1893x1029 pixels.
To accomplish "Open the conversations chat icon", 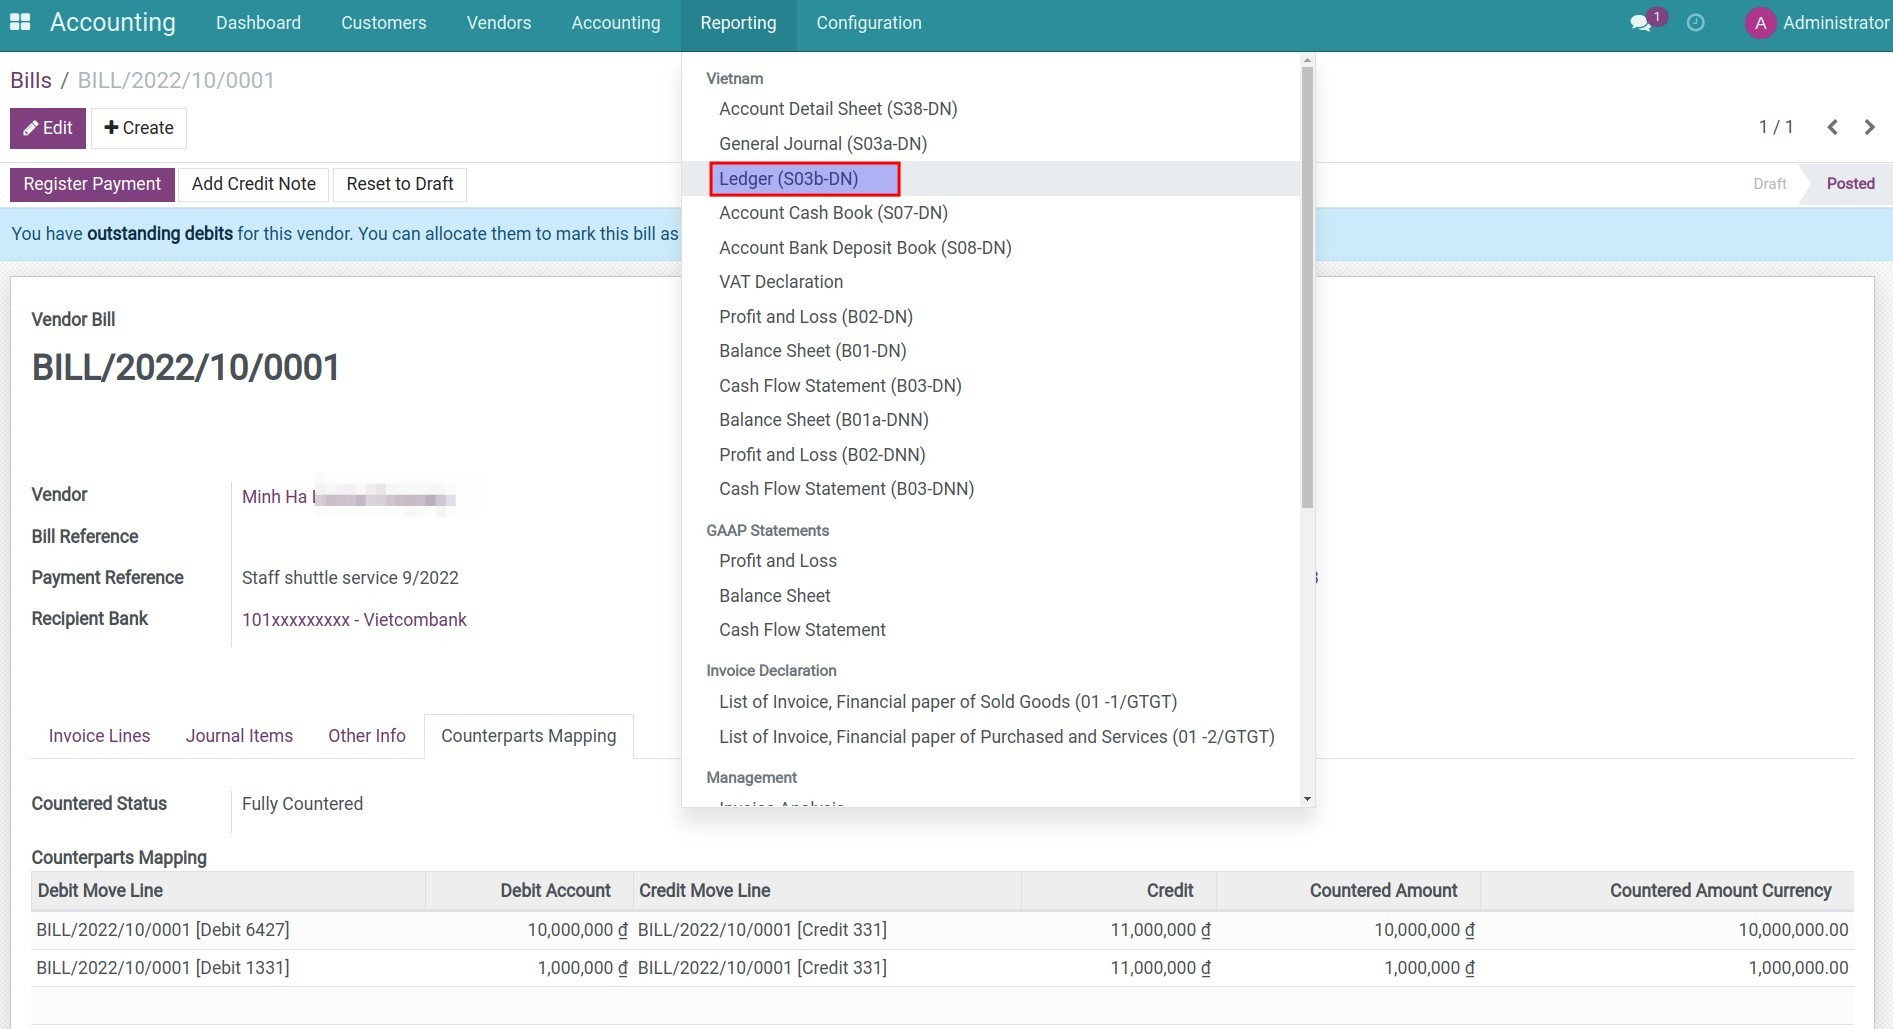I will (x=1641, y=23).
